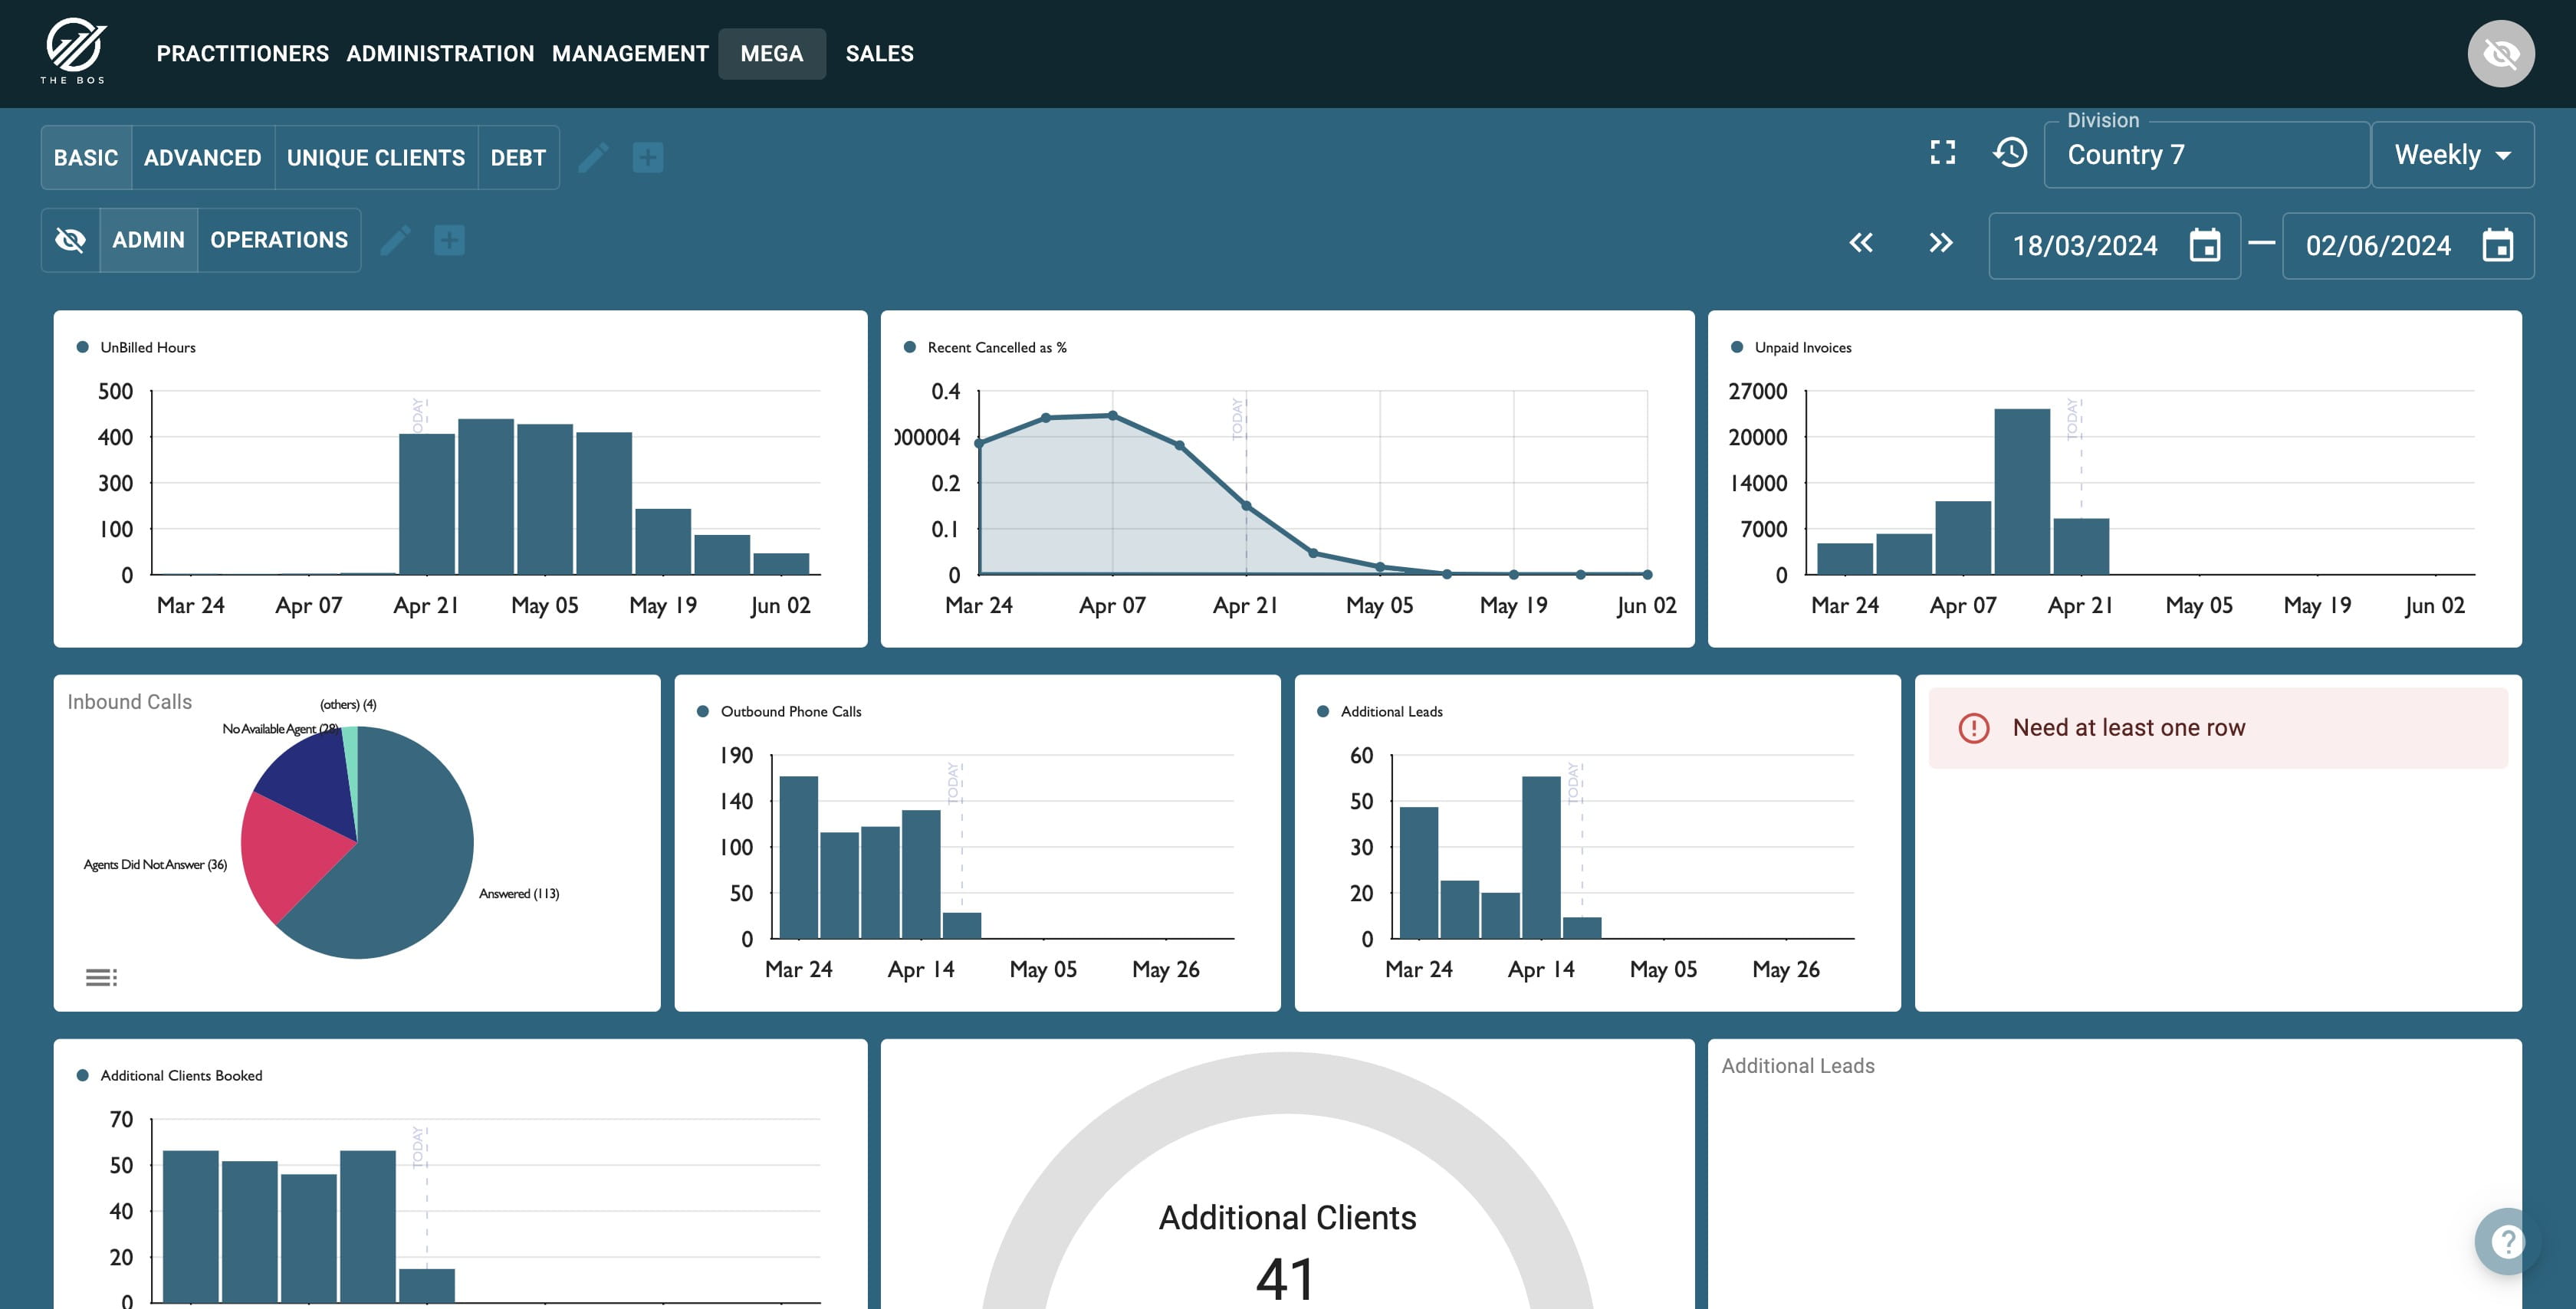Toggle the Additional Clients Booked legend
The width and height of the screenshot is (2576, 1309).
(x=170, y=1075)
